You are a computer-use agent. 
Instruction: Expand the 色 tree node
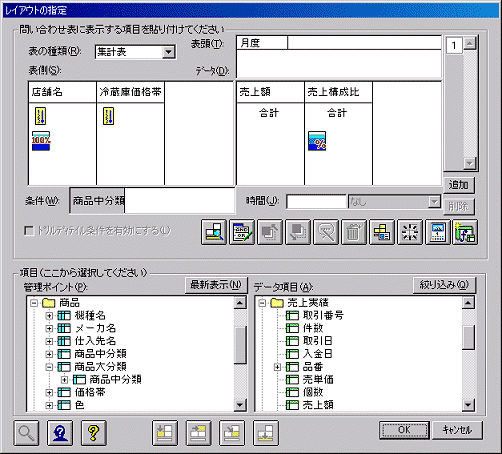49,405
